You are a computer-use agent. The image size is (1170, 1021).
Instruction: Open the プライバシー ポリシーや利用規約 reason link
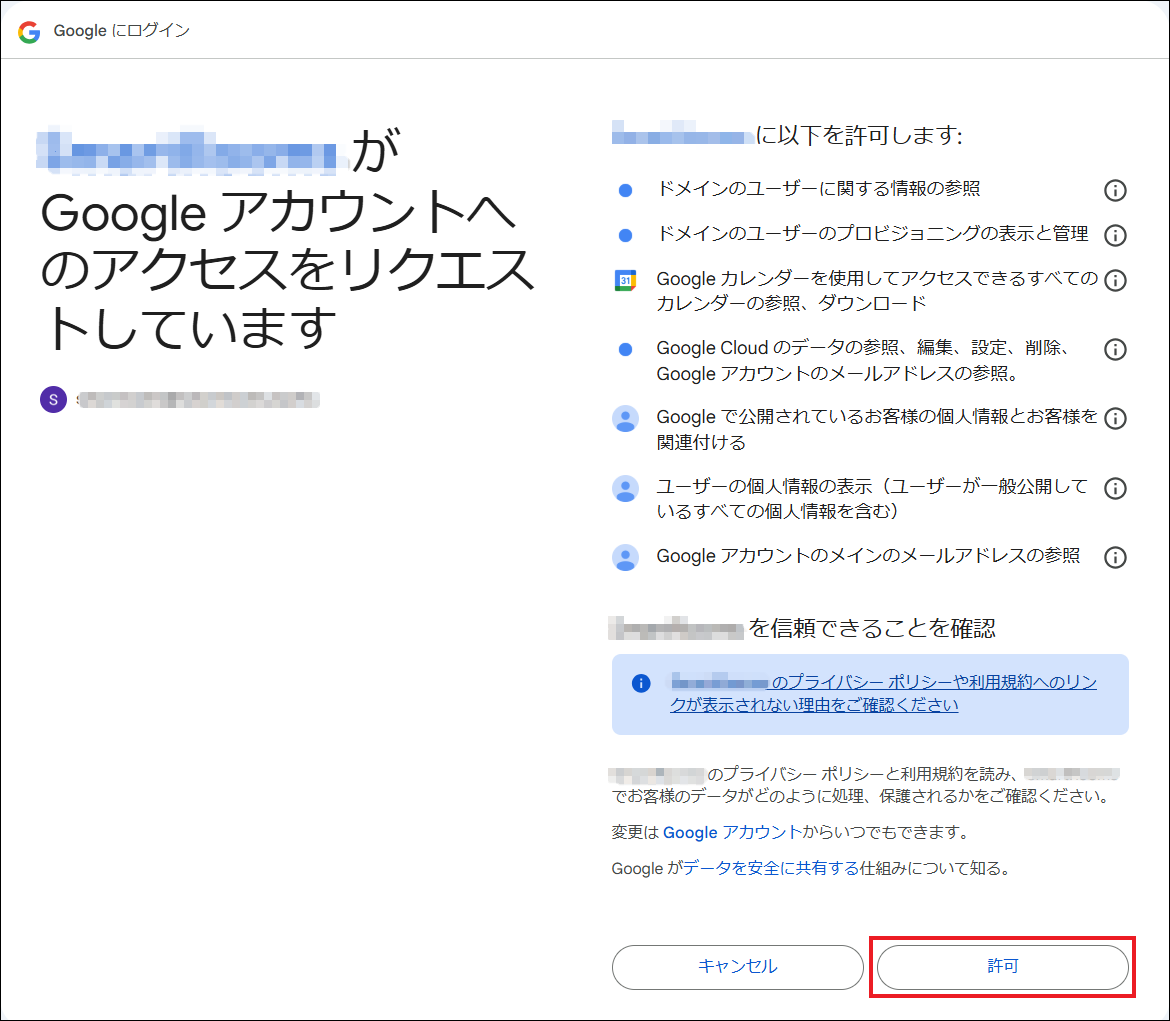coord(884,693)
